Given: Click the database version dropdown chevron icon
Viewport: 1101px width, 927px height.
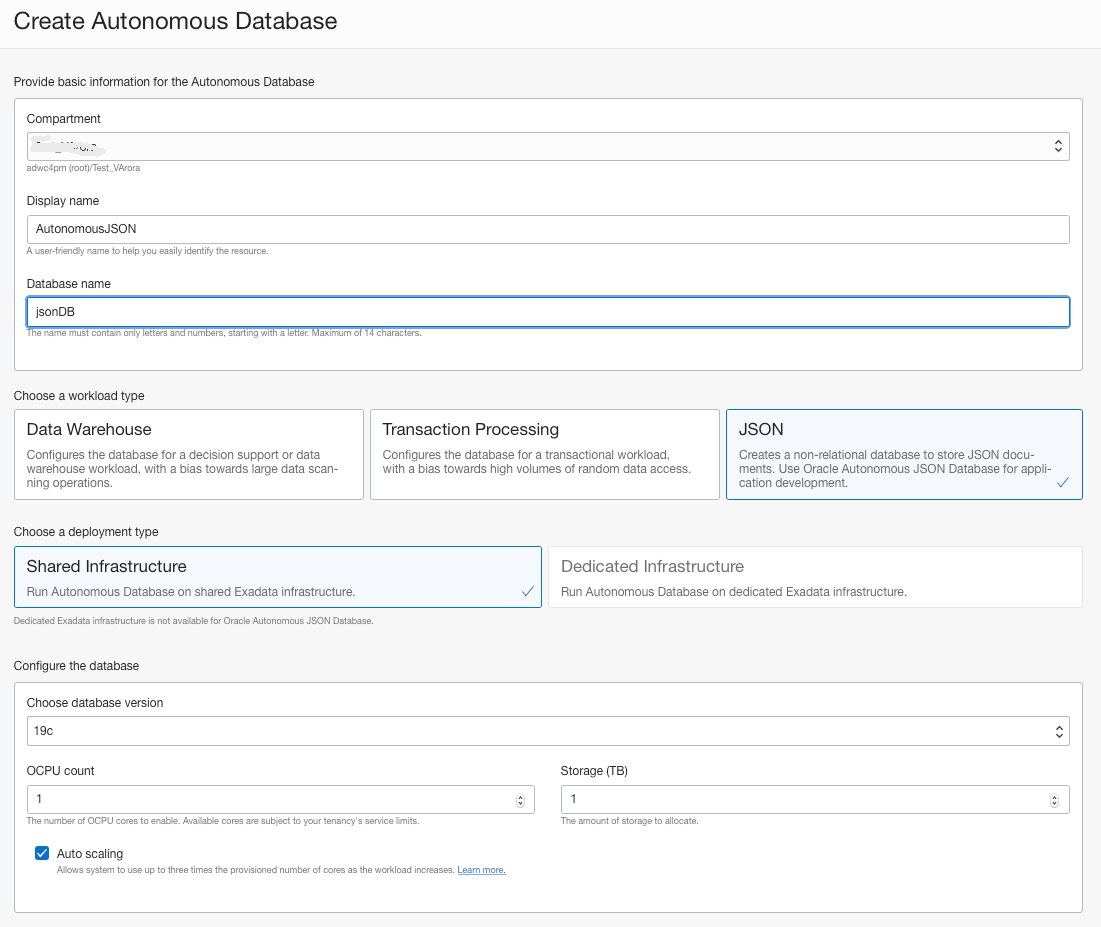Looking at the screenshot, I should [1058, 730].
